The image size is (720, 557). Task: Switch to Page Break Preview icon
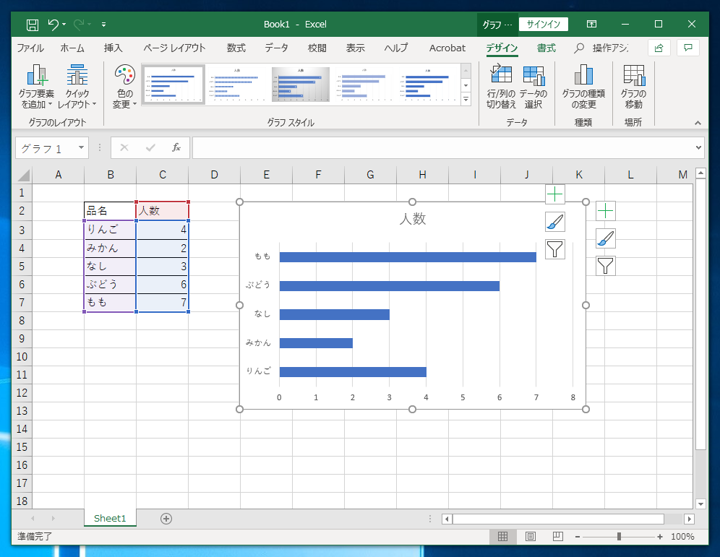coord(558,536)
